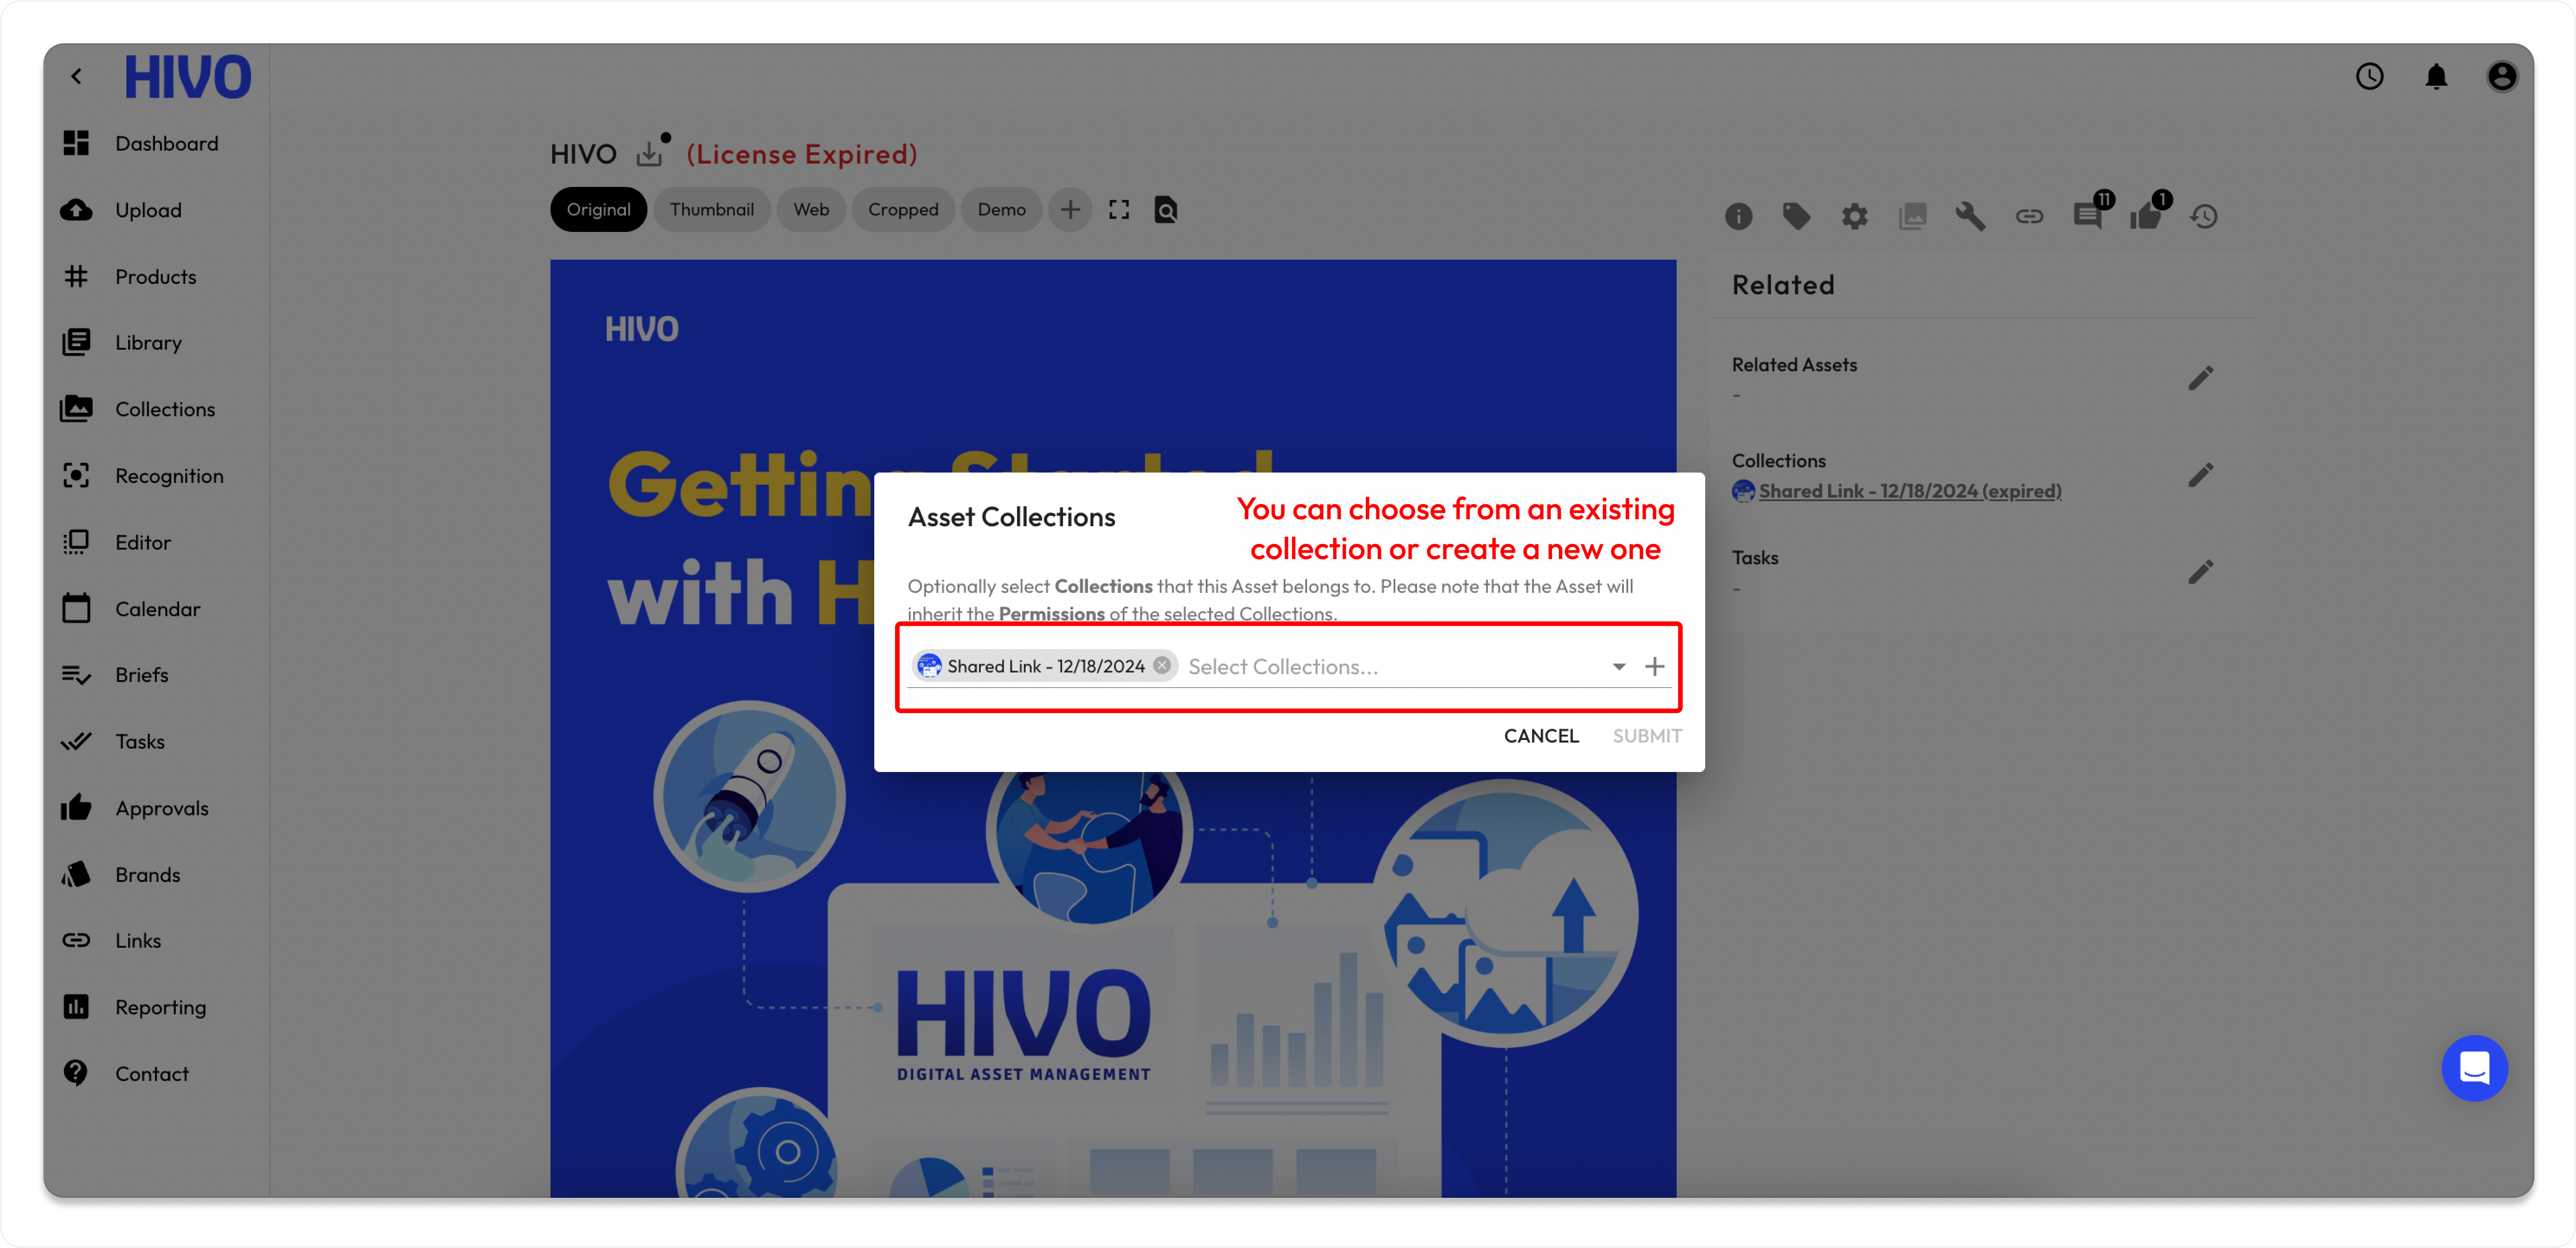Open the notifications bell icon
2576x1248 pixels.
click(2436, 76)
